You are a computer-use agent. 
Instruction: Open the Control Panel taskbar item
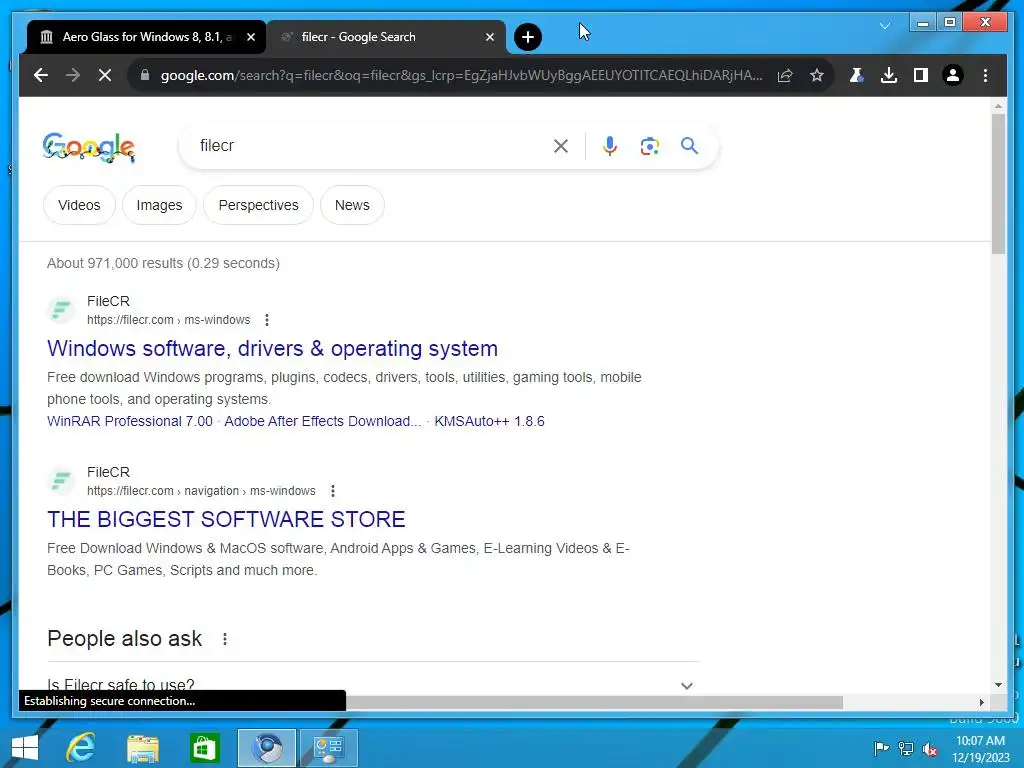click(x=328, y=748)
